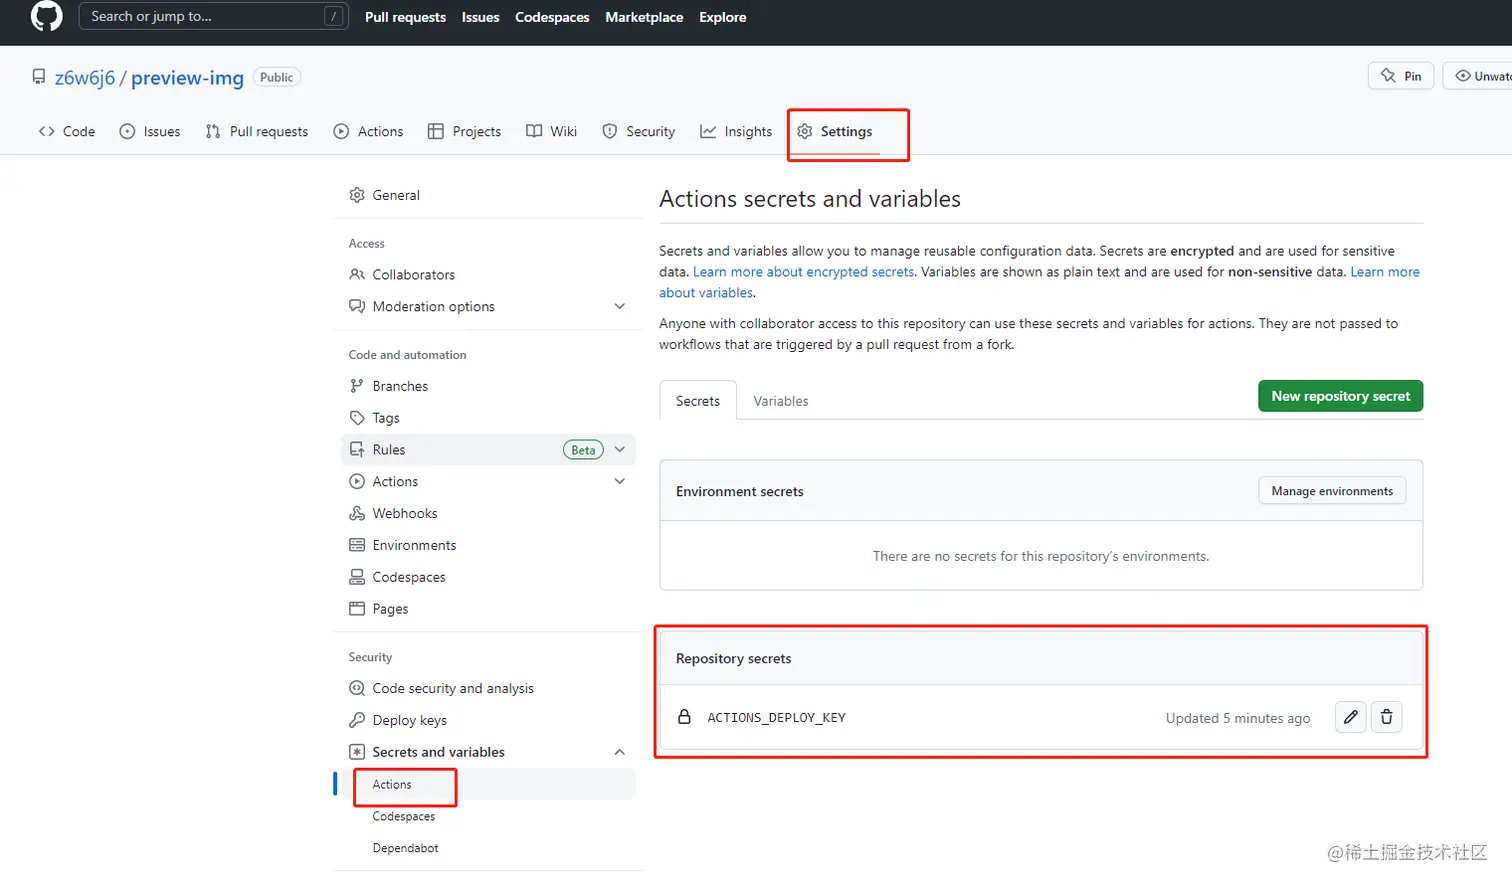The height and width of the screenshot is (887, 1512).
Task: Click the graph icon on Insights tab
Action: pyautogui.click(x=708, y=131)
